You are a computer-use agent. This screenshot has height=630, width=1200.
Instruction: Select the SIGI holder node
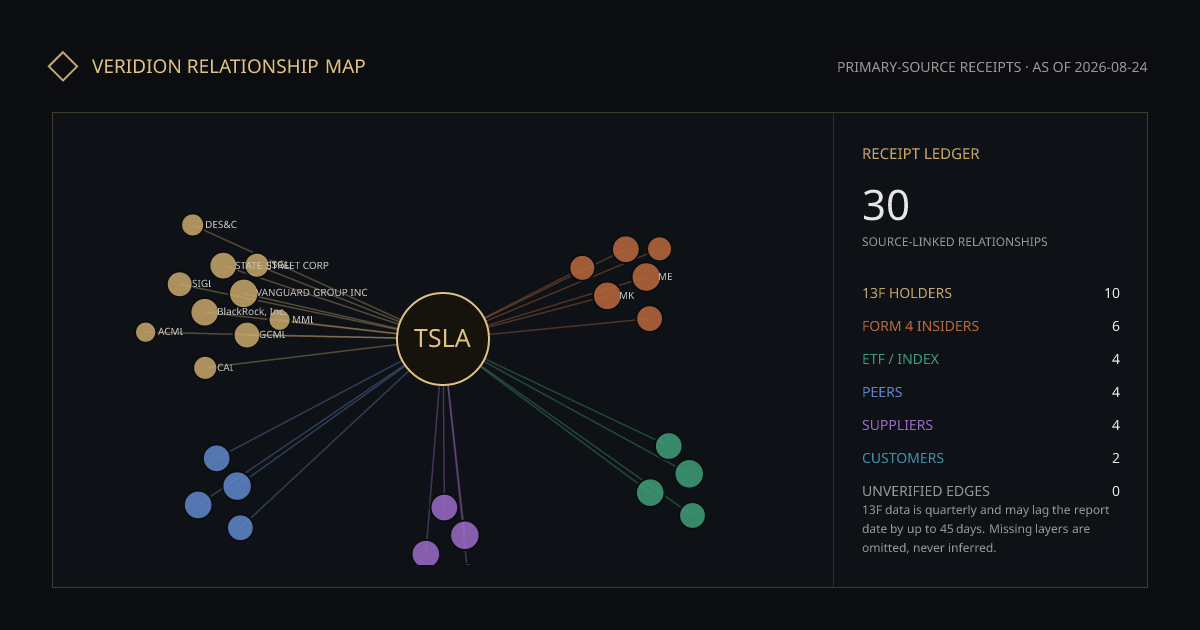tap(180, 284)
